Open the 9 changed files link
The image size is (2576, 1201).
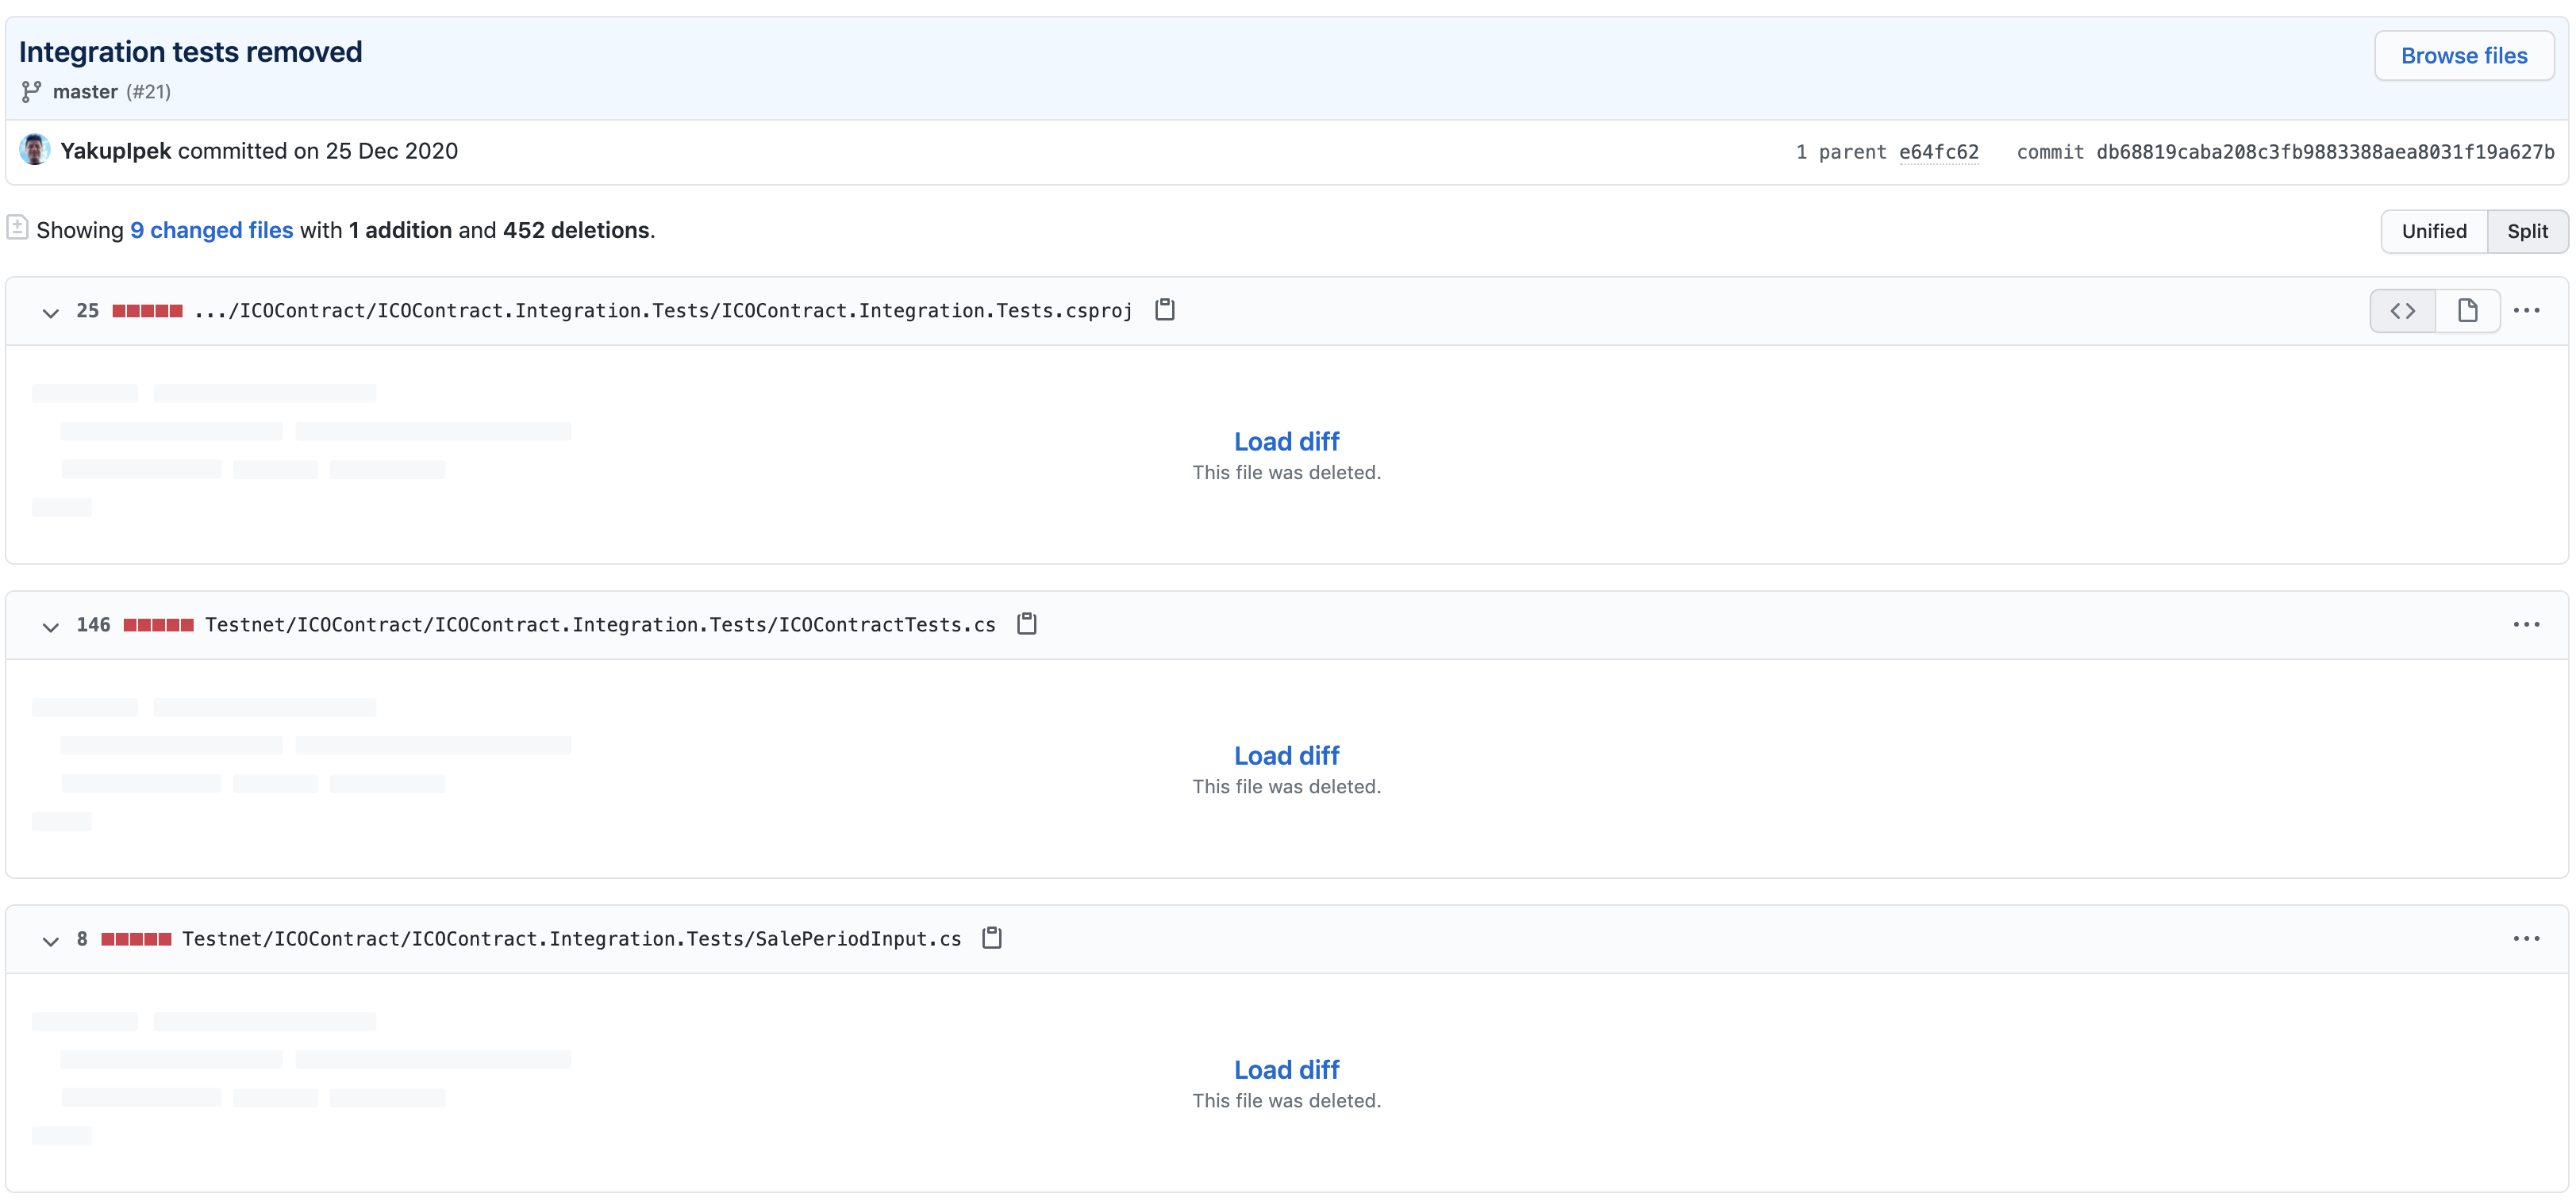click(211, 230)
